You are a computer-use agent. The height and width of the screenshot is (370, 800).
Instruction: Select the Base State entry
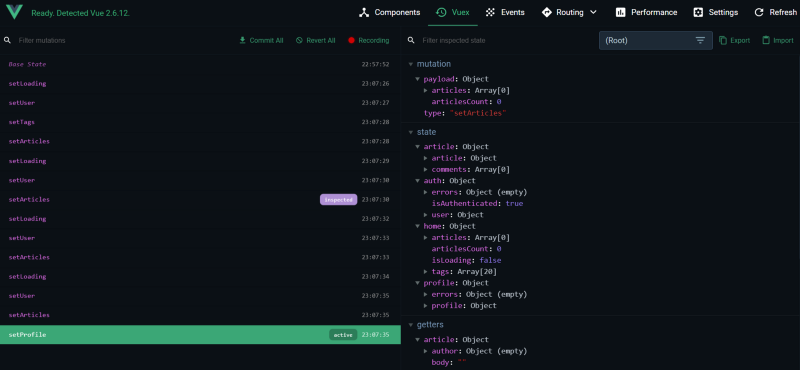pos(200,64)
